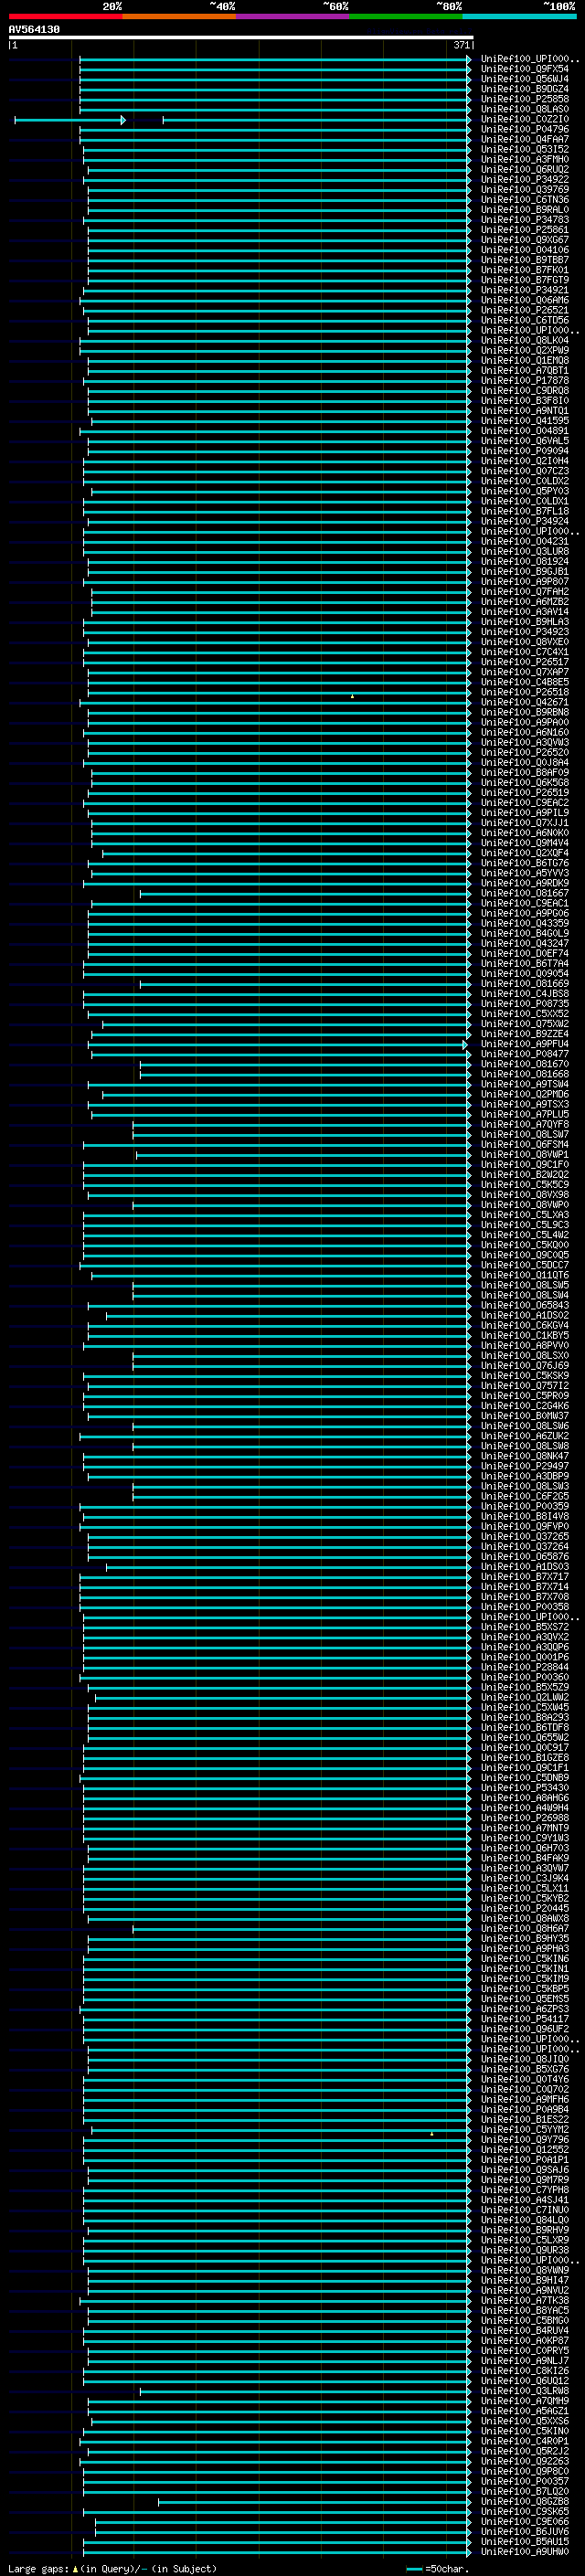
Task: Select label UniRef100_A7PLU5
Action: click(x=525, y=1114)
